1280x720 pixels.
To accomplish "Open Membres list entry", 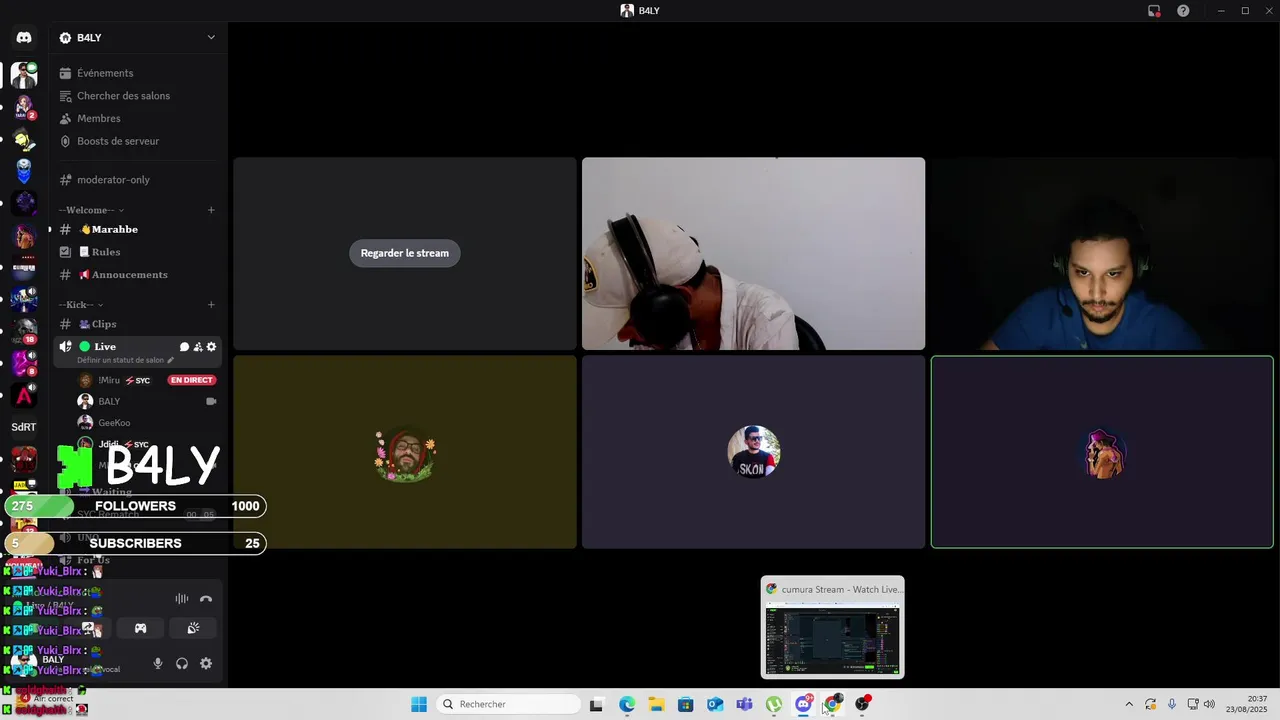I will pos(138,118).
